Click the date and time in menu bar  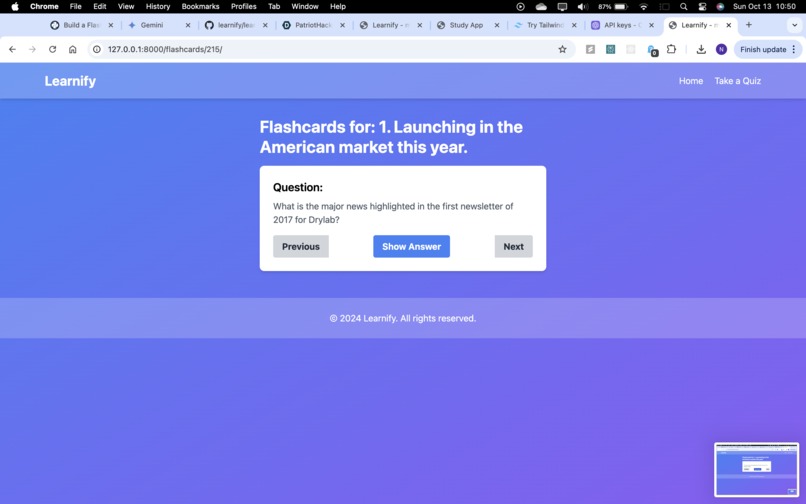click(x=764, y=7)
